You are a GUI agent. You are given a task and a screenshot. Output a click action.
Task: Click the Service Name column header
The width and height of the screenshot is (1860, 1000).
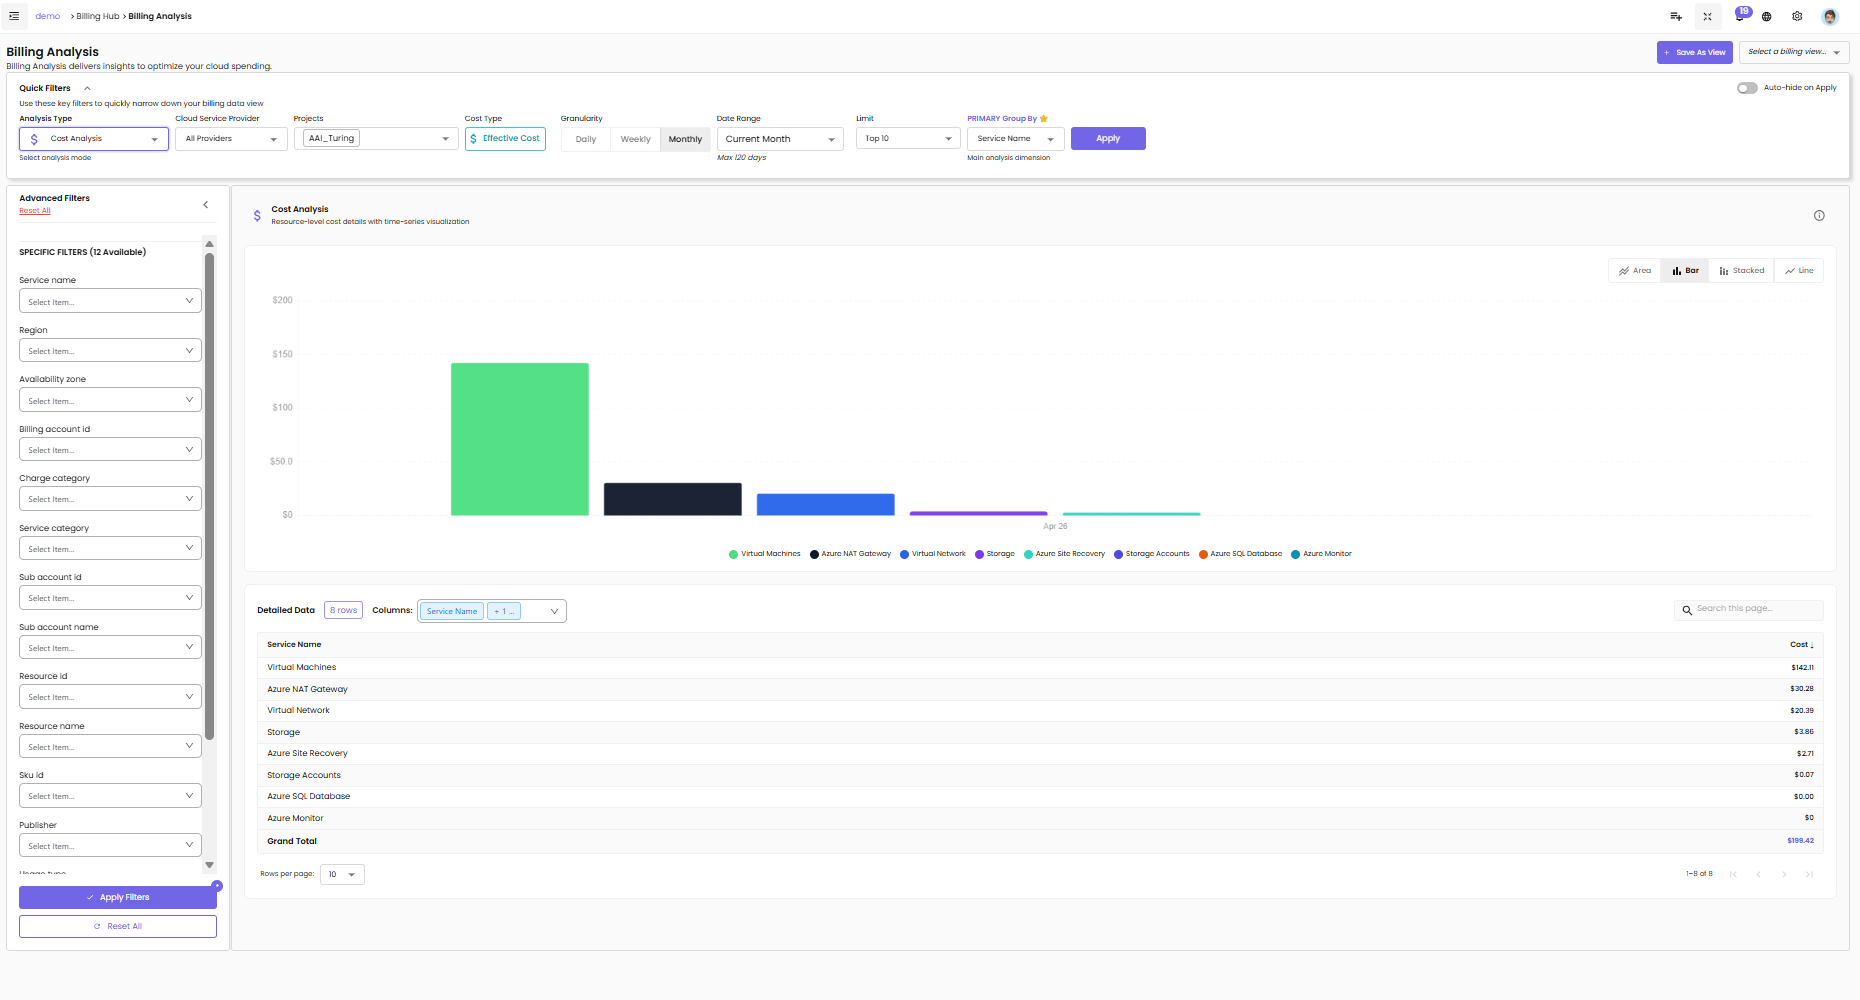tap(294, 645)
